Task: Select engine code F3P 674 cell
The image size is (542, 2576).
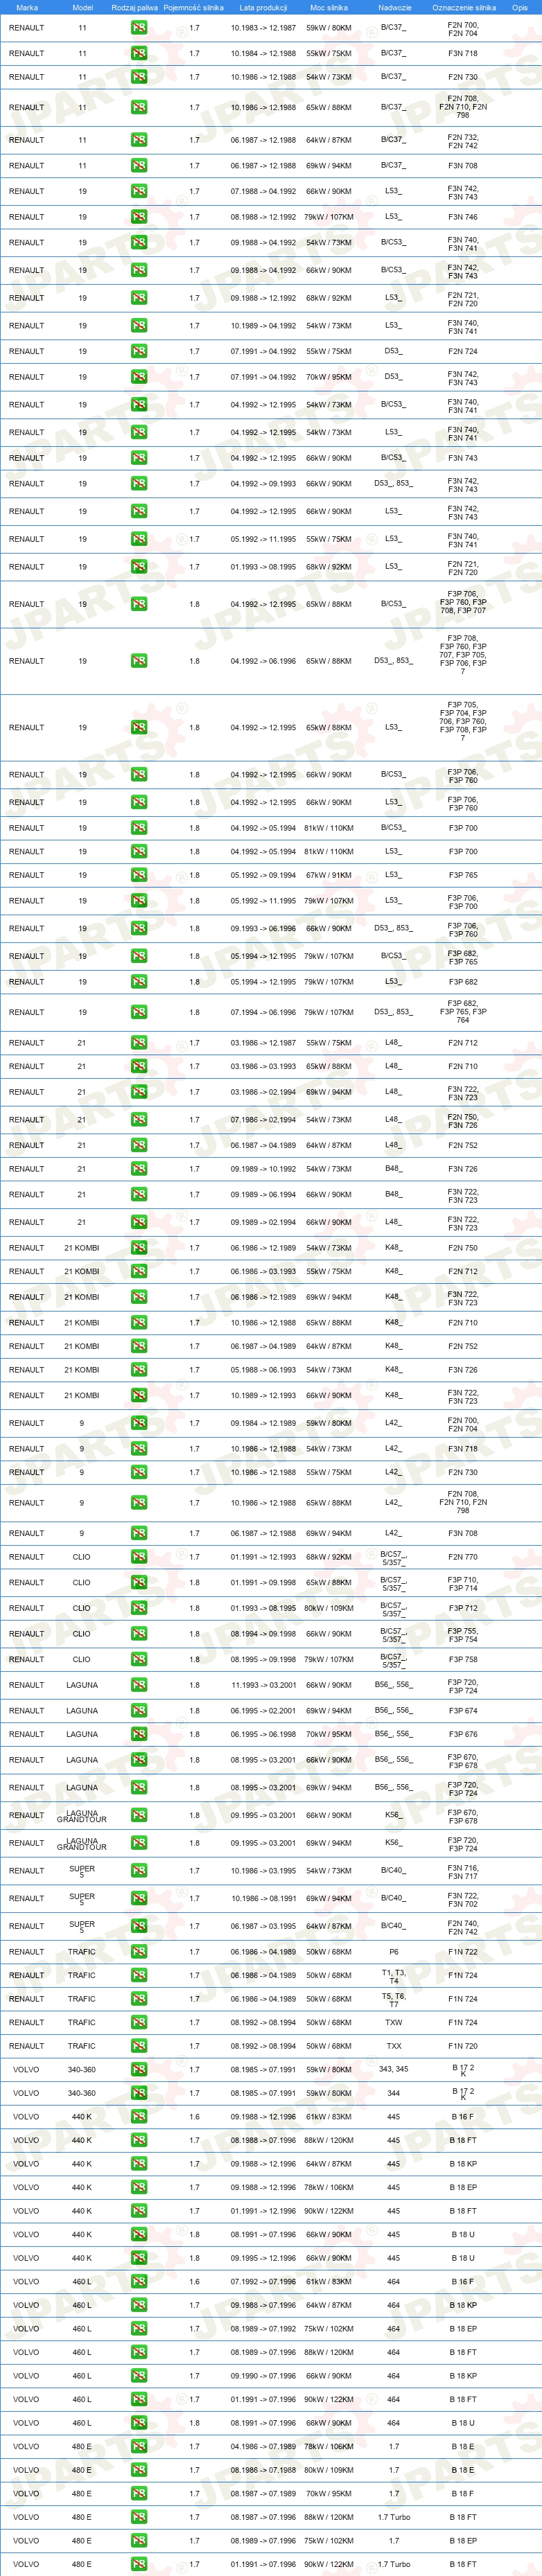Action: pos(463,1711)
